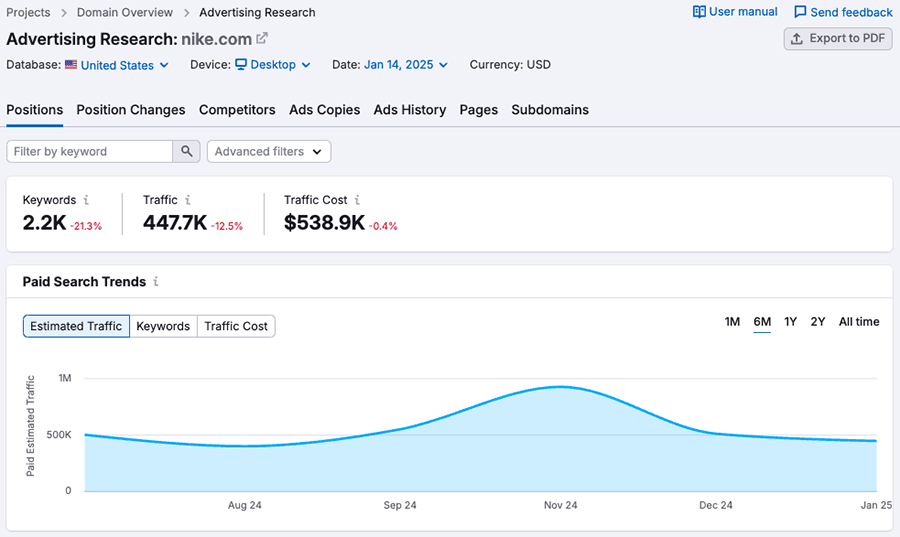Image resolution: width=900 pixels, height=537 pixels.
Task: Open the Send feedback link
Action: coord(843,12)
